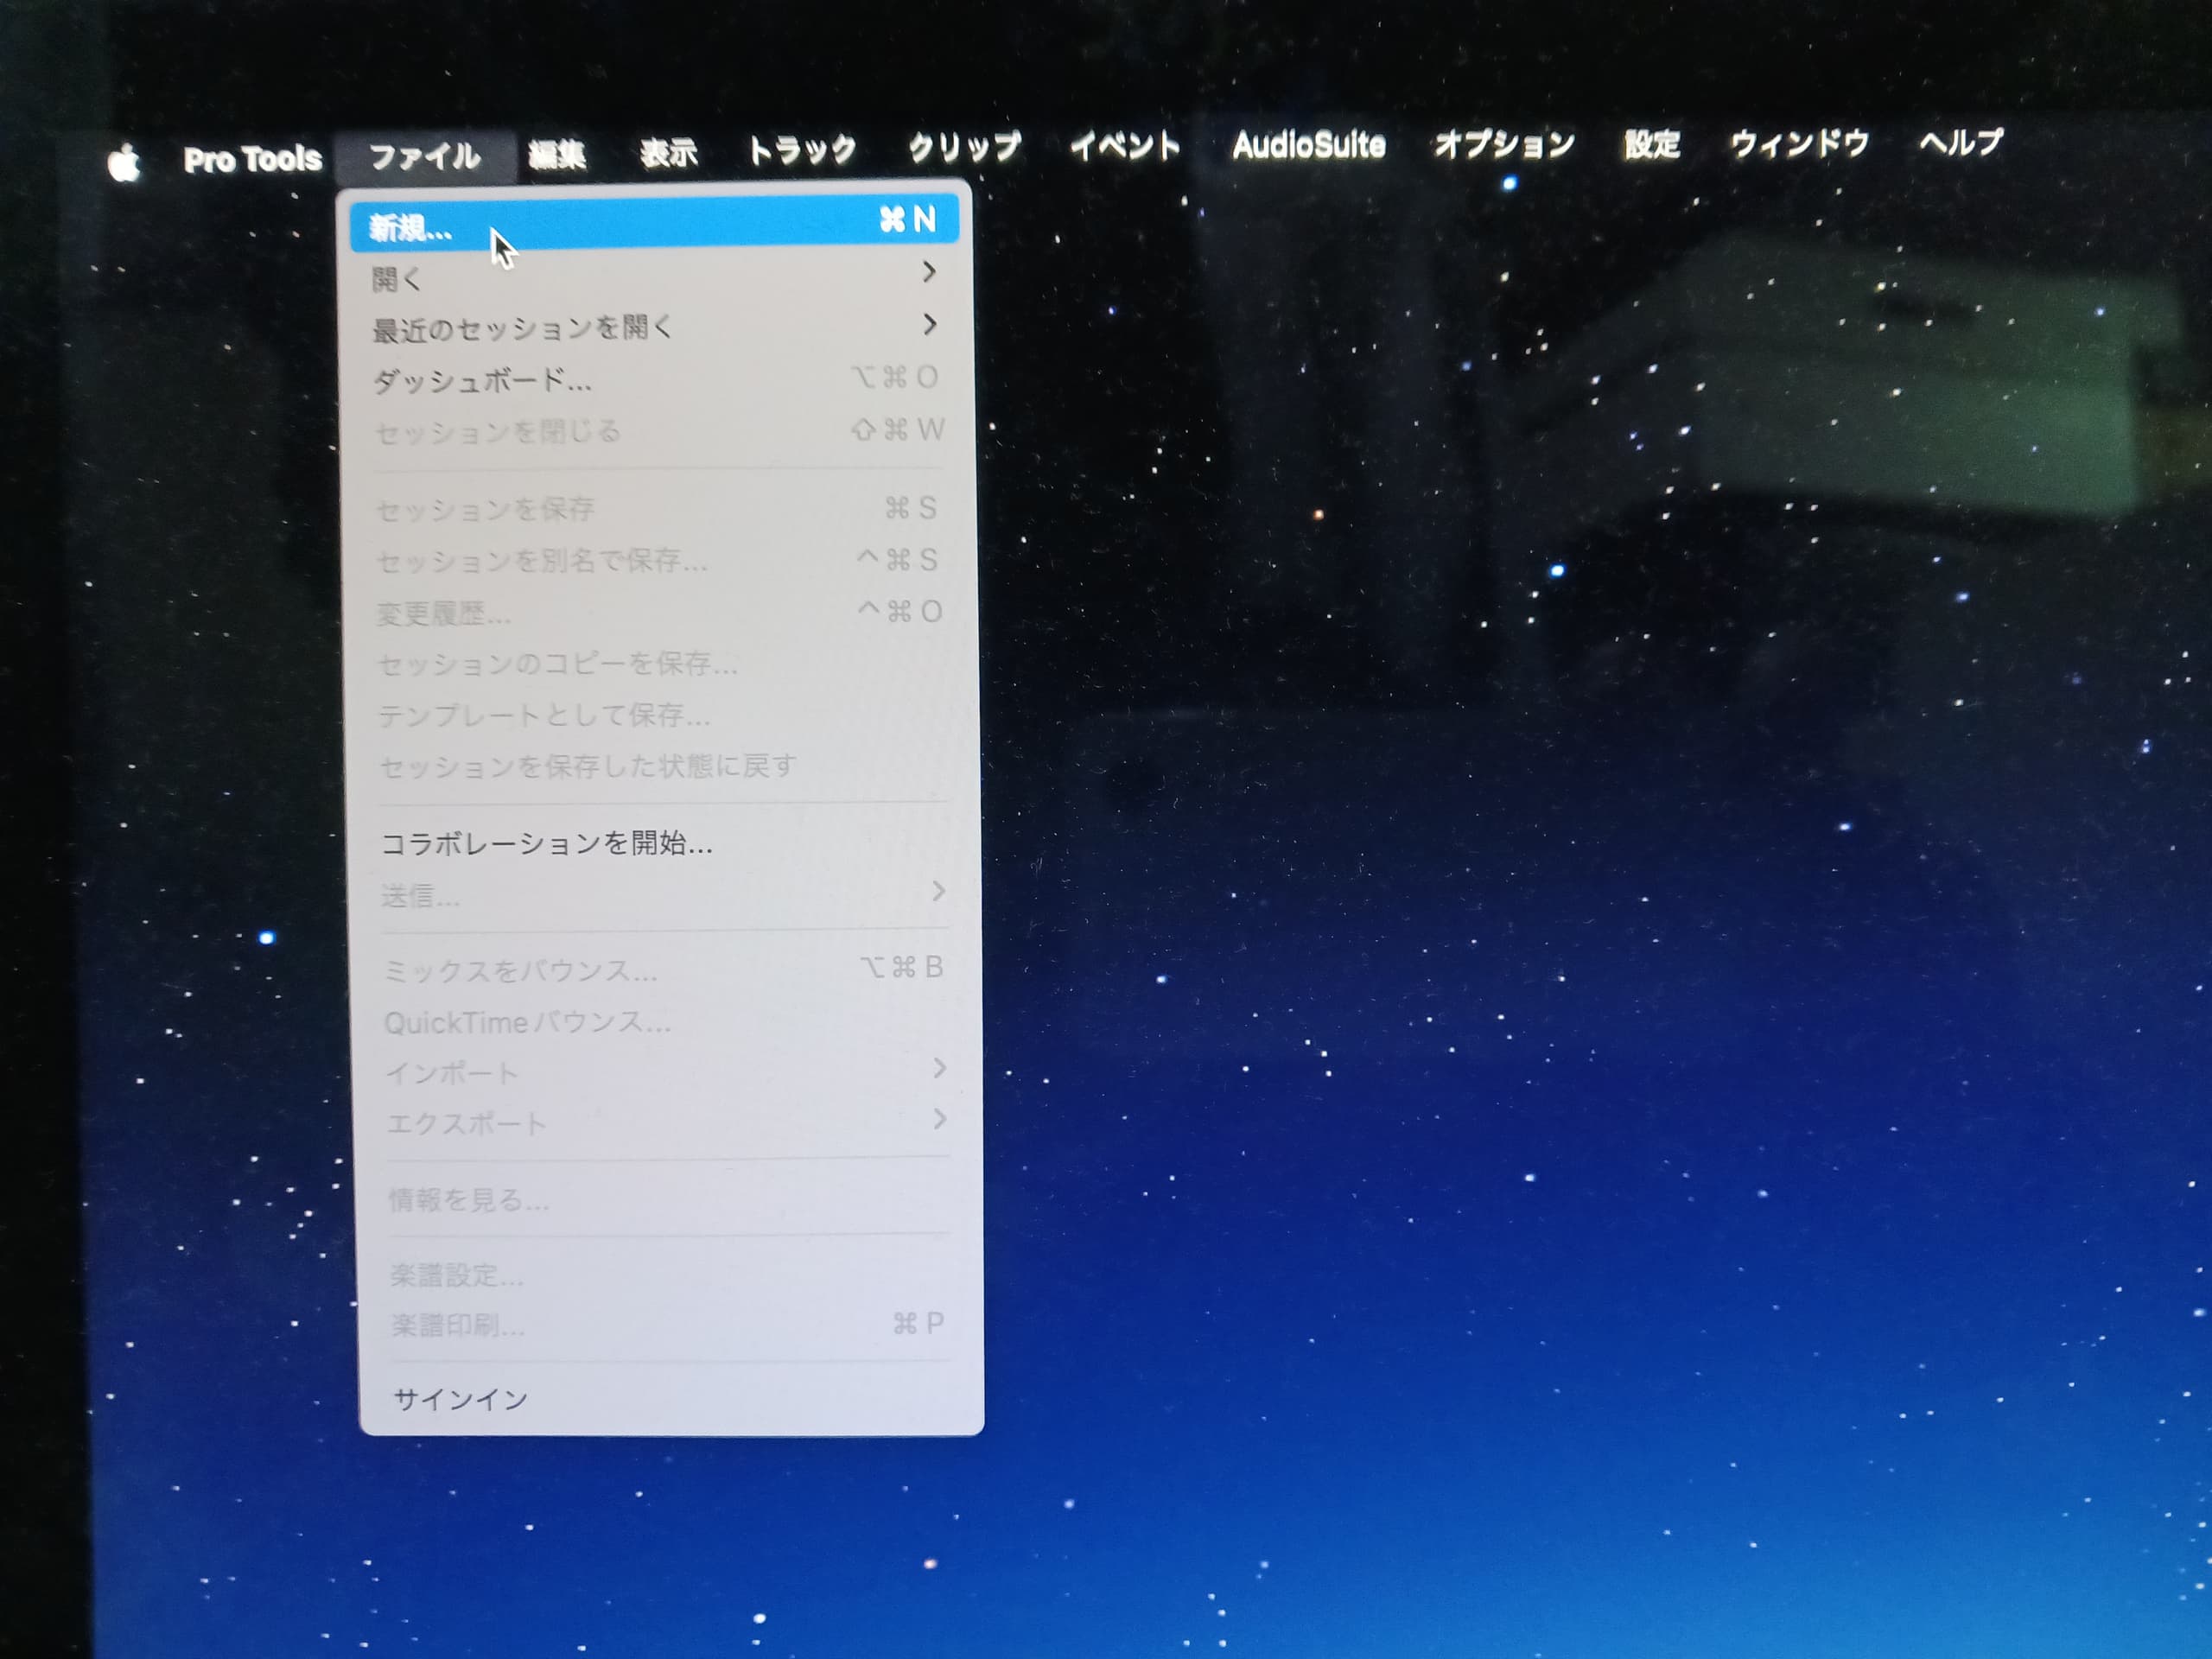The image size is (2212, 1659).
Task: Open the イベント menu
Action: pos(1125,147)
